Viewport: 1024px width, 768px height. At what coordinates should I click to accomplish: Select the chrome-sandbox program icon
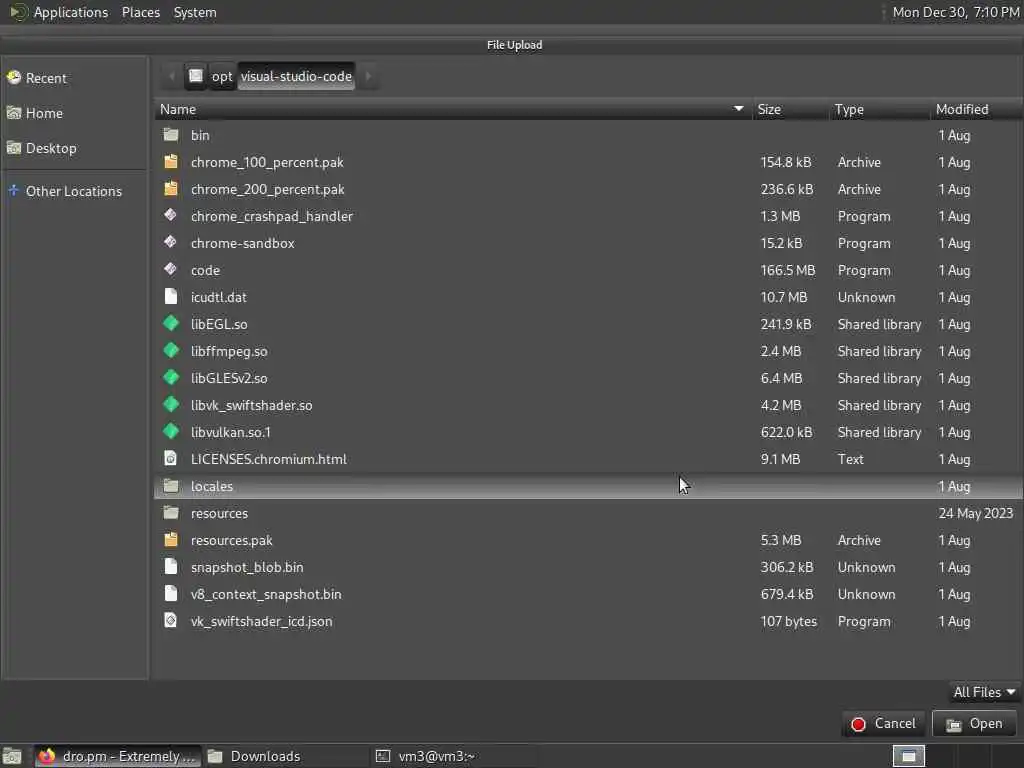click(x=171, y=242)
